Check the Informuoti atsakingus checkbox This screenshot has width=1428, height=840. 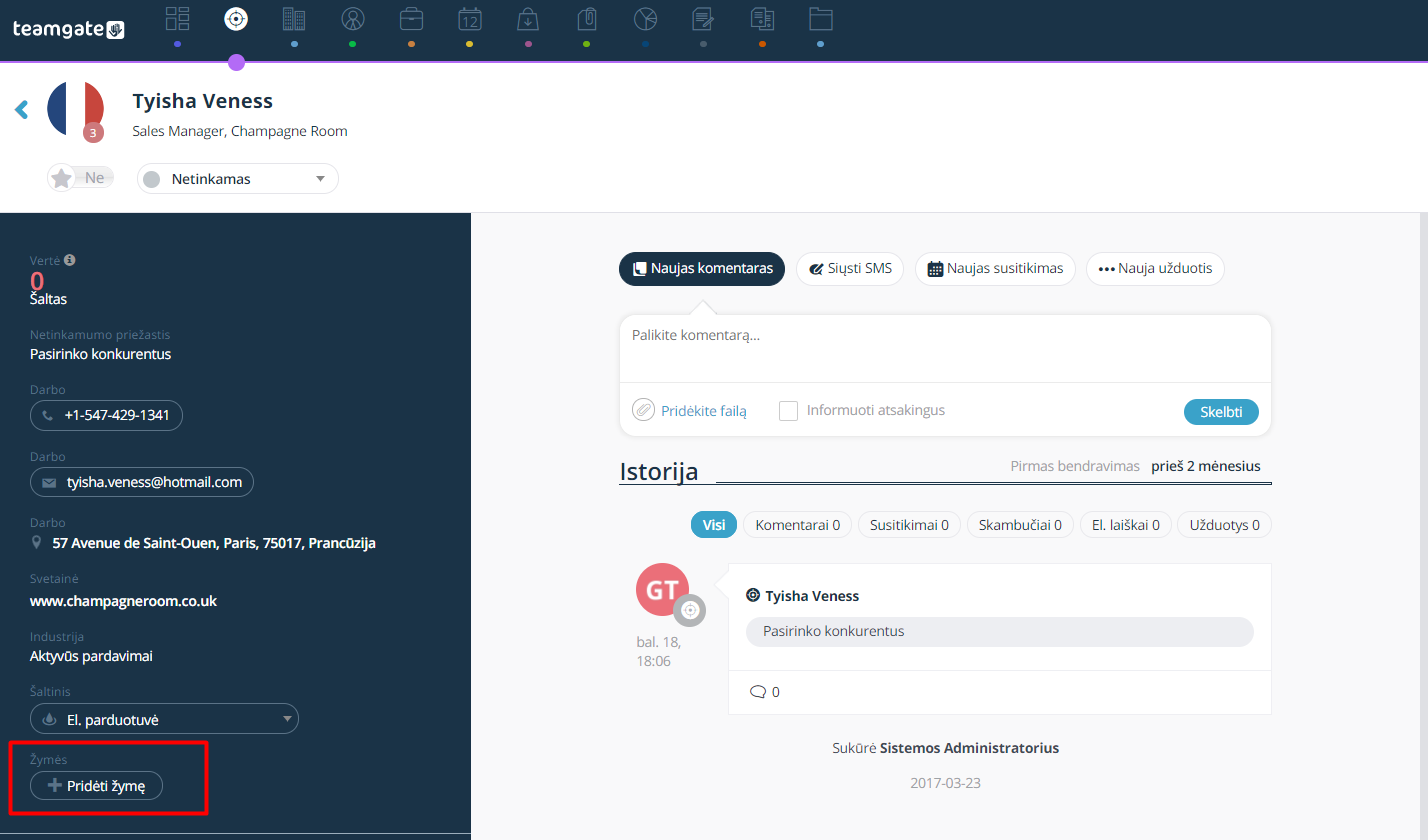pos(789,410)
